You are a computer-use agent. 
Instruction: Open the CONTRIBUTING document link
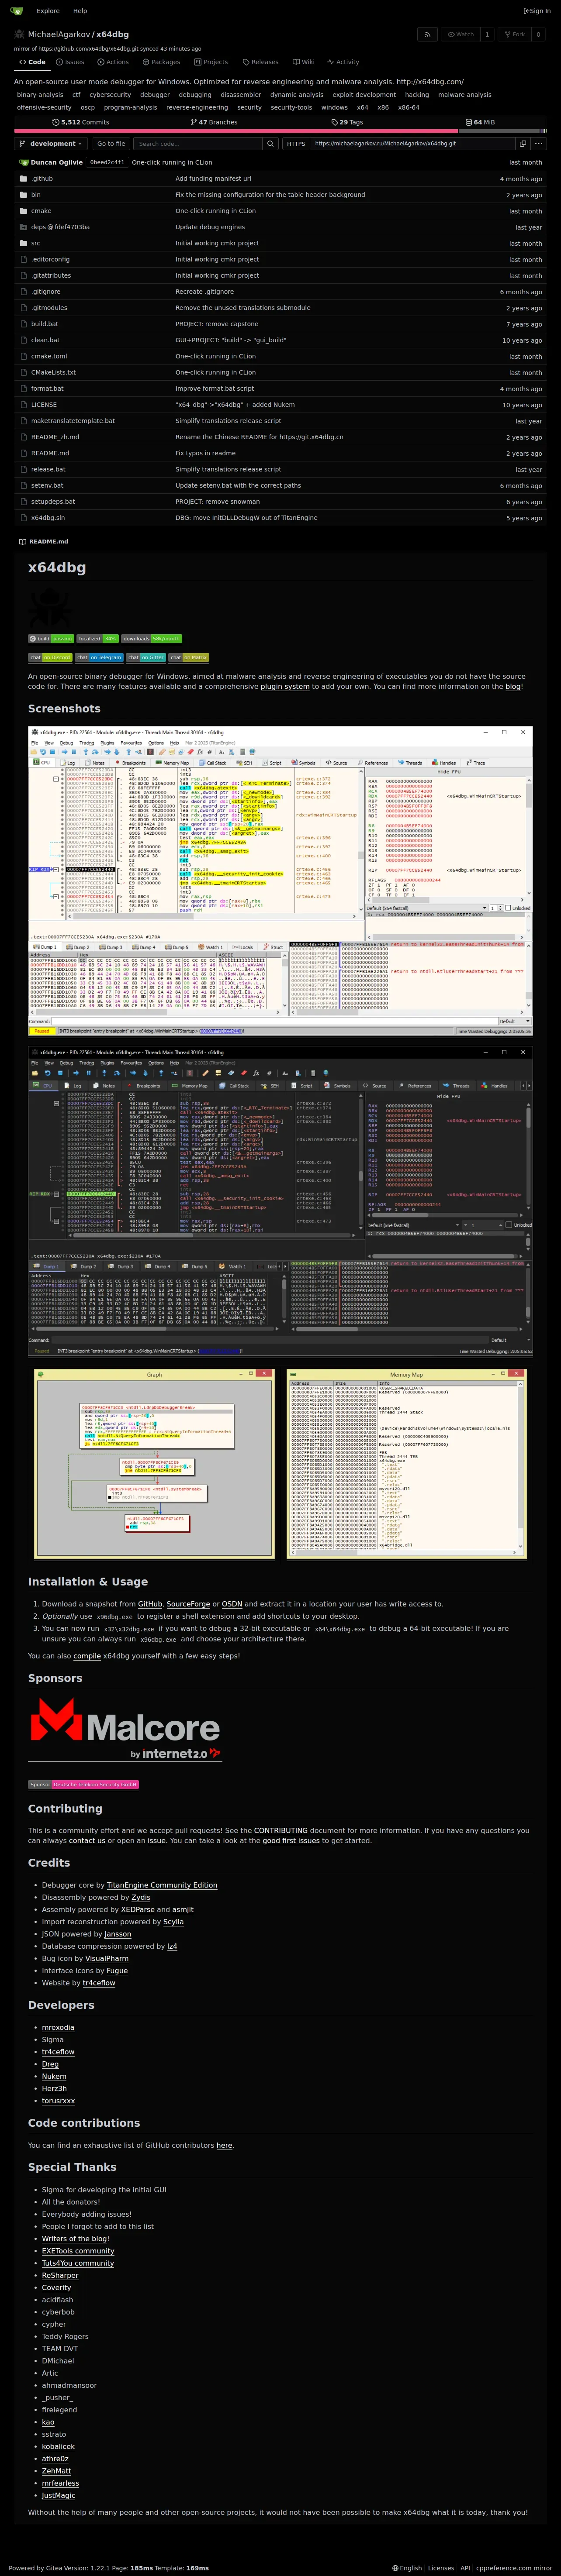[x=280, y=1830]
